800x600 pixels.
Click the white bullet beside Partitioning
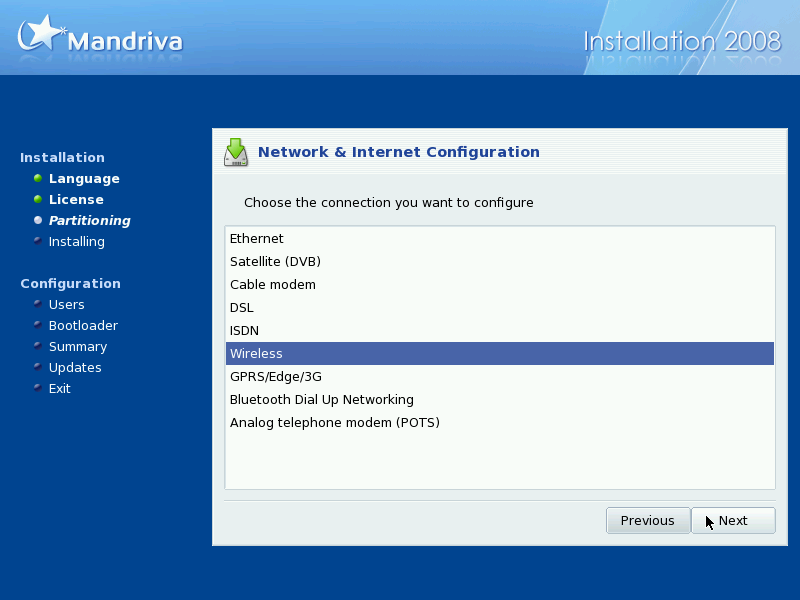coord(38,220)
